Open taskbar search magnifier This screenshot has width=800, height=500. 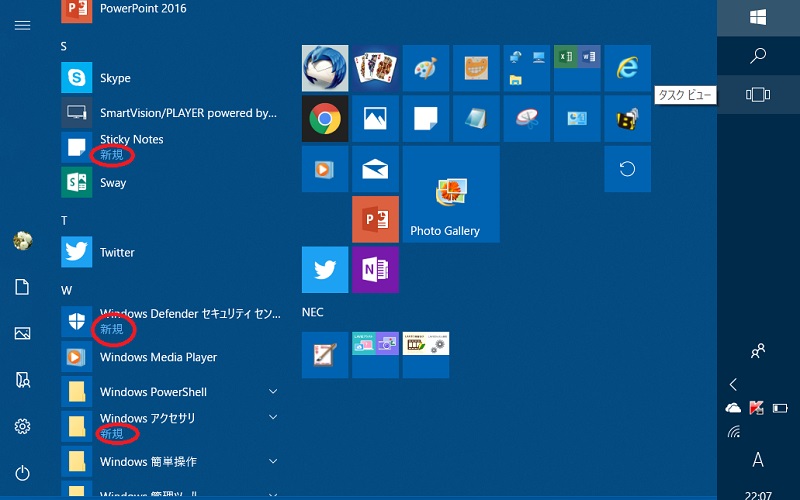coord(758,55)
